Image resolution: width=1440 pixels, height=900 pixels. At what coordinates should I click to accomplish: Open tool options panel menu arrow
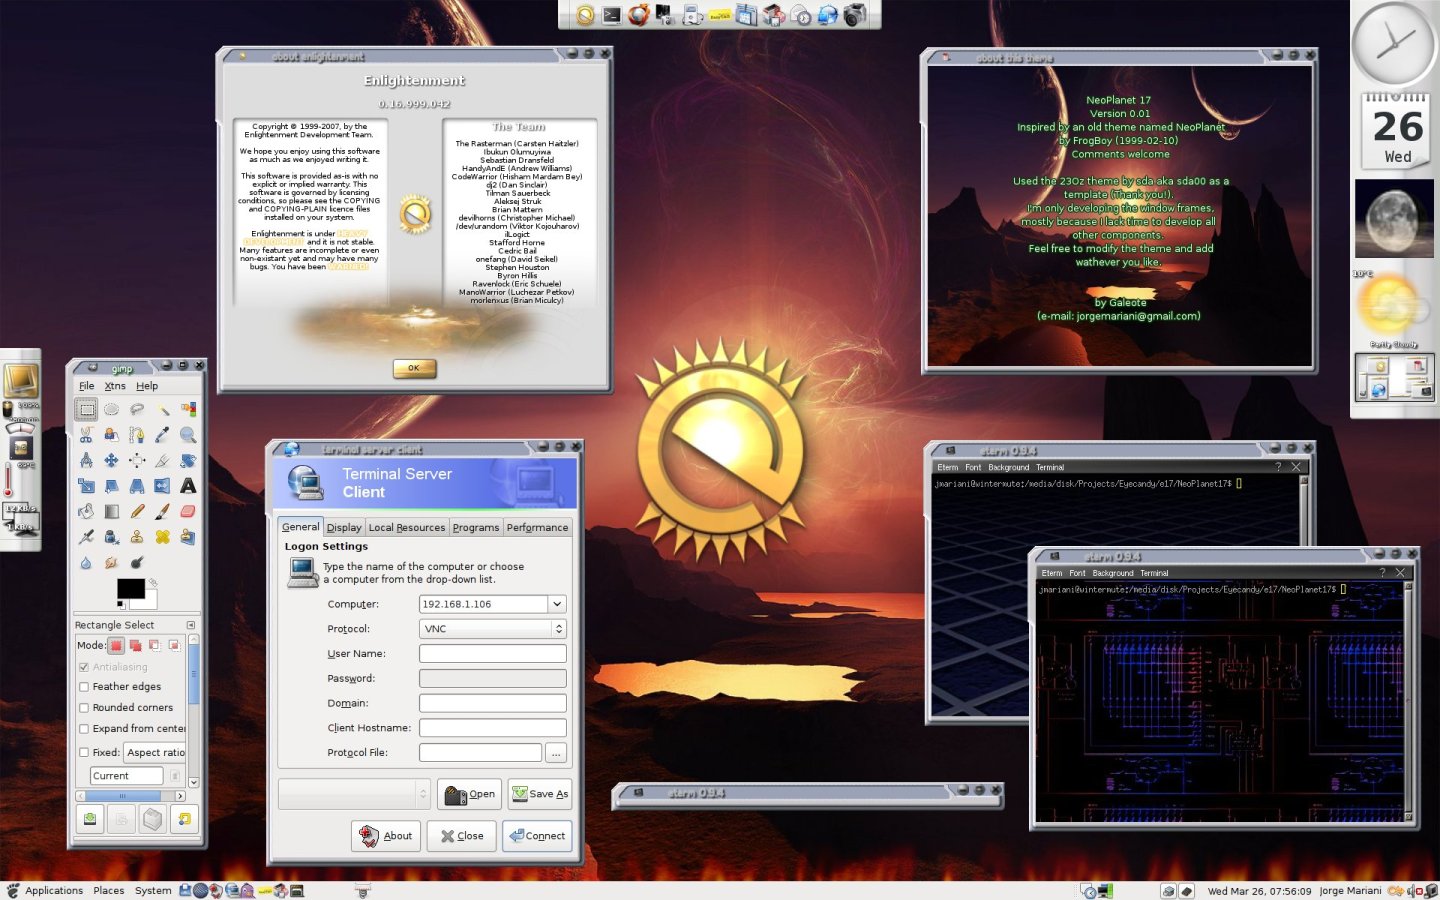pyautogui.click(x=191, y=625)
